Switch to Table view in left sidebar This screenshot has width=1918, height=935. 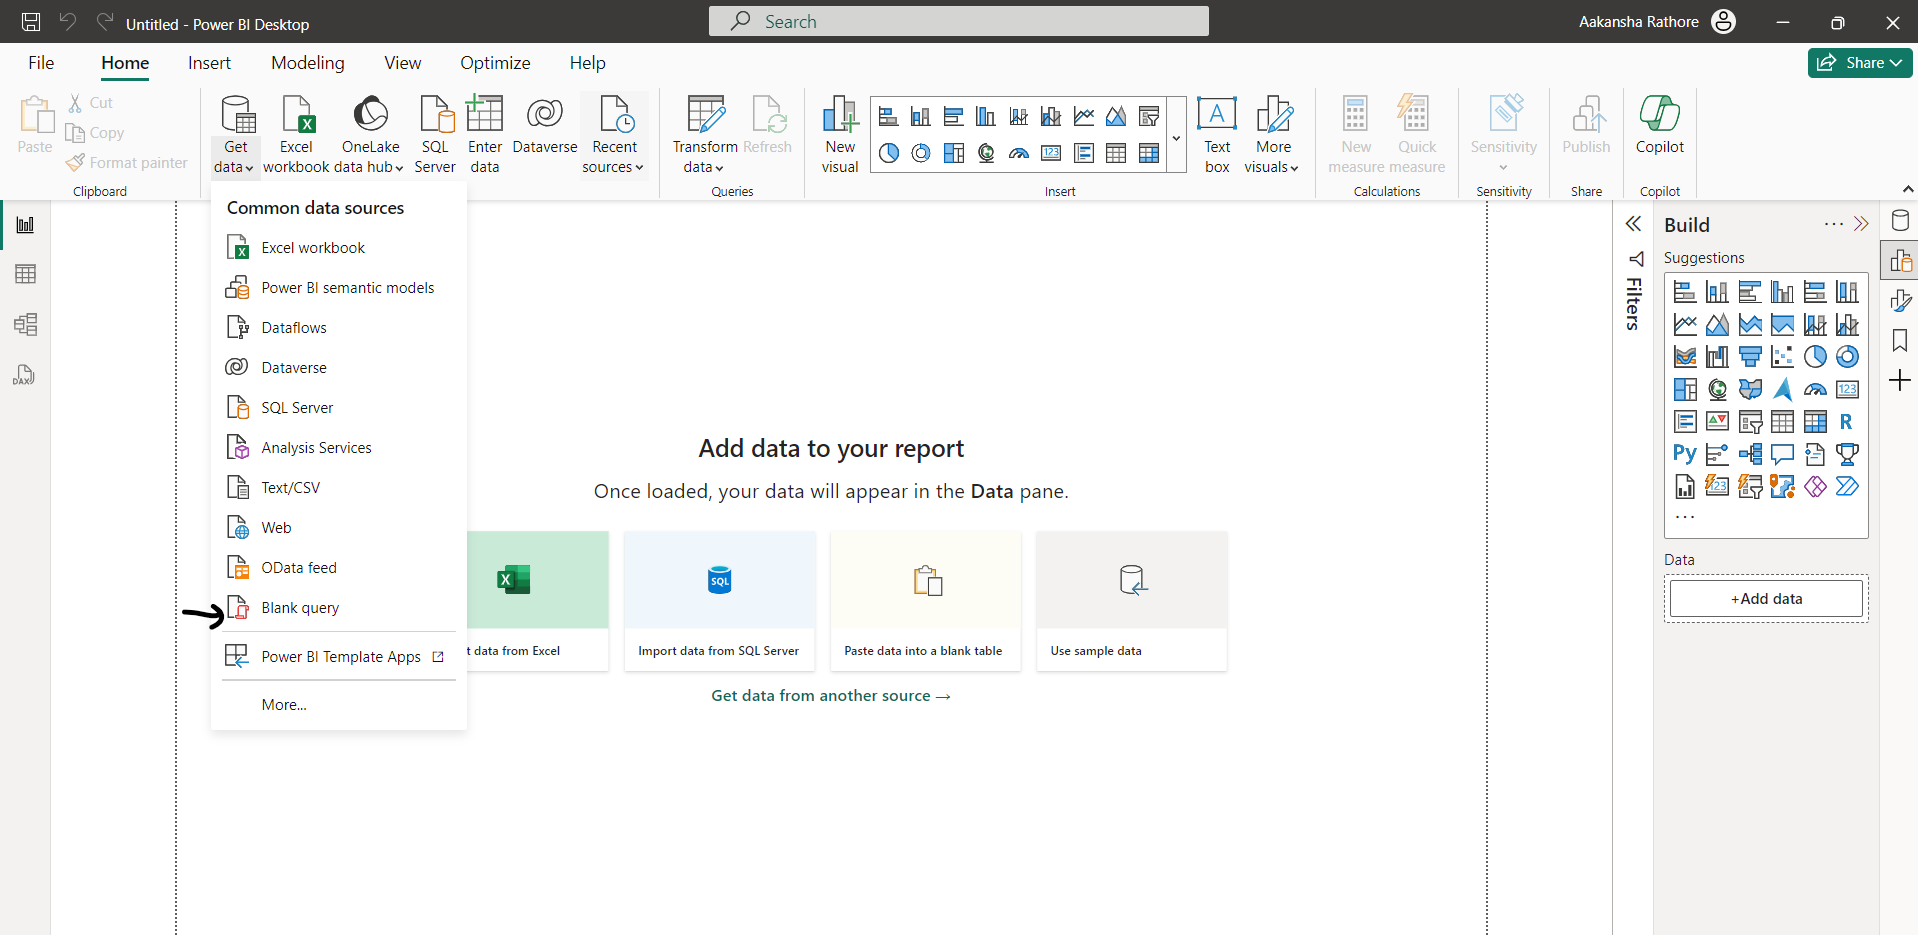26,274
